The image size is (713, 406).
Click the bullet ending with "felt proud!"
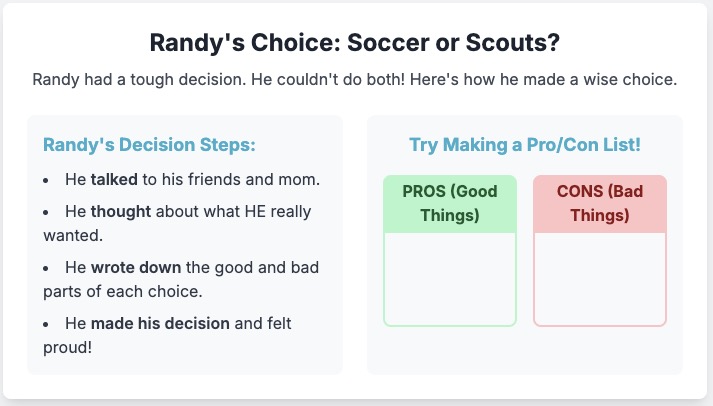pyautogui.click(x=192, y=335)
